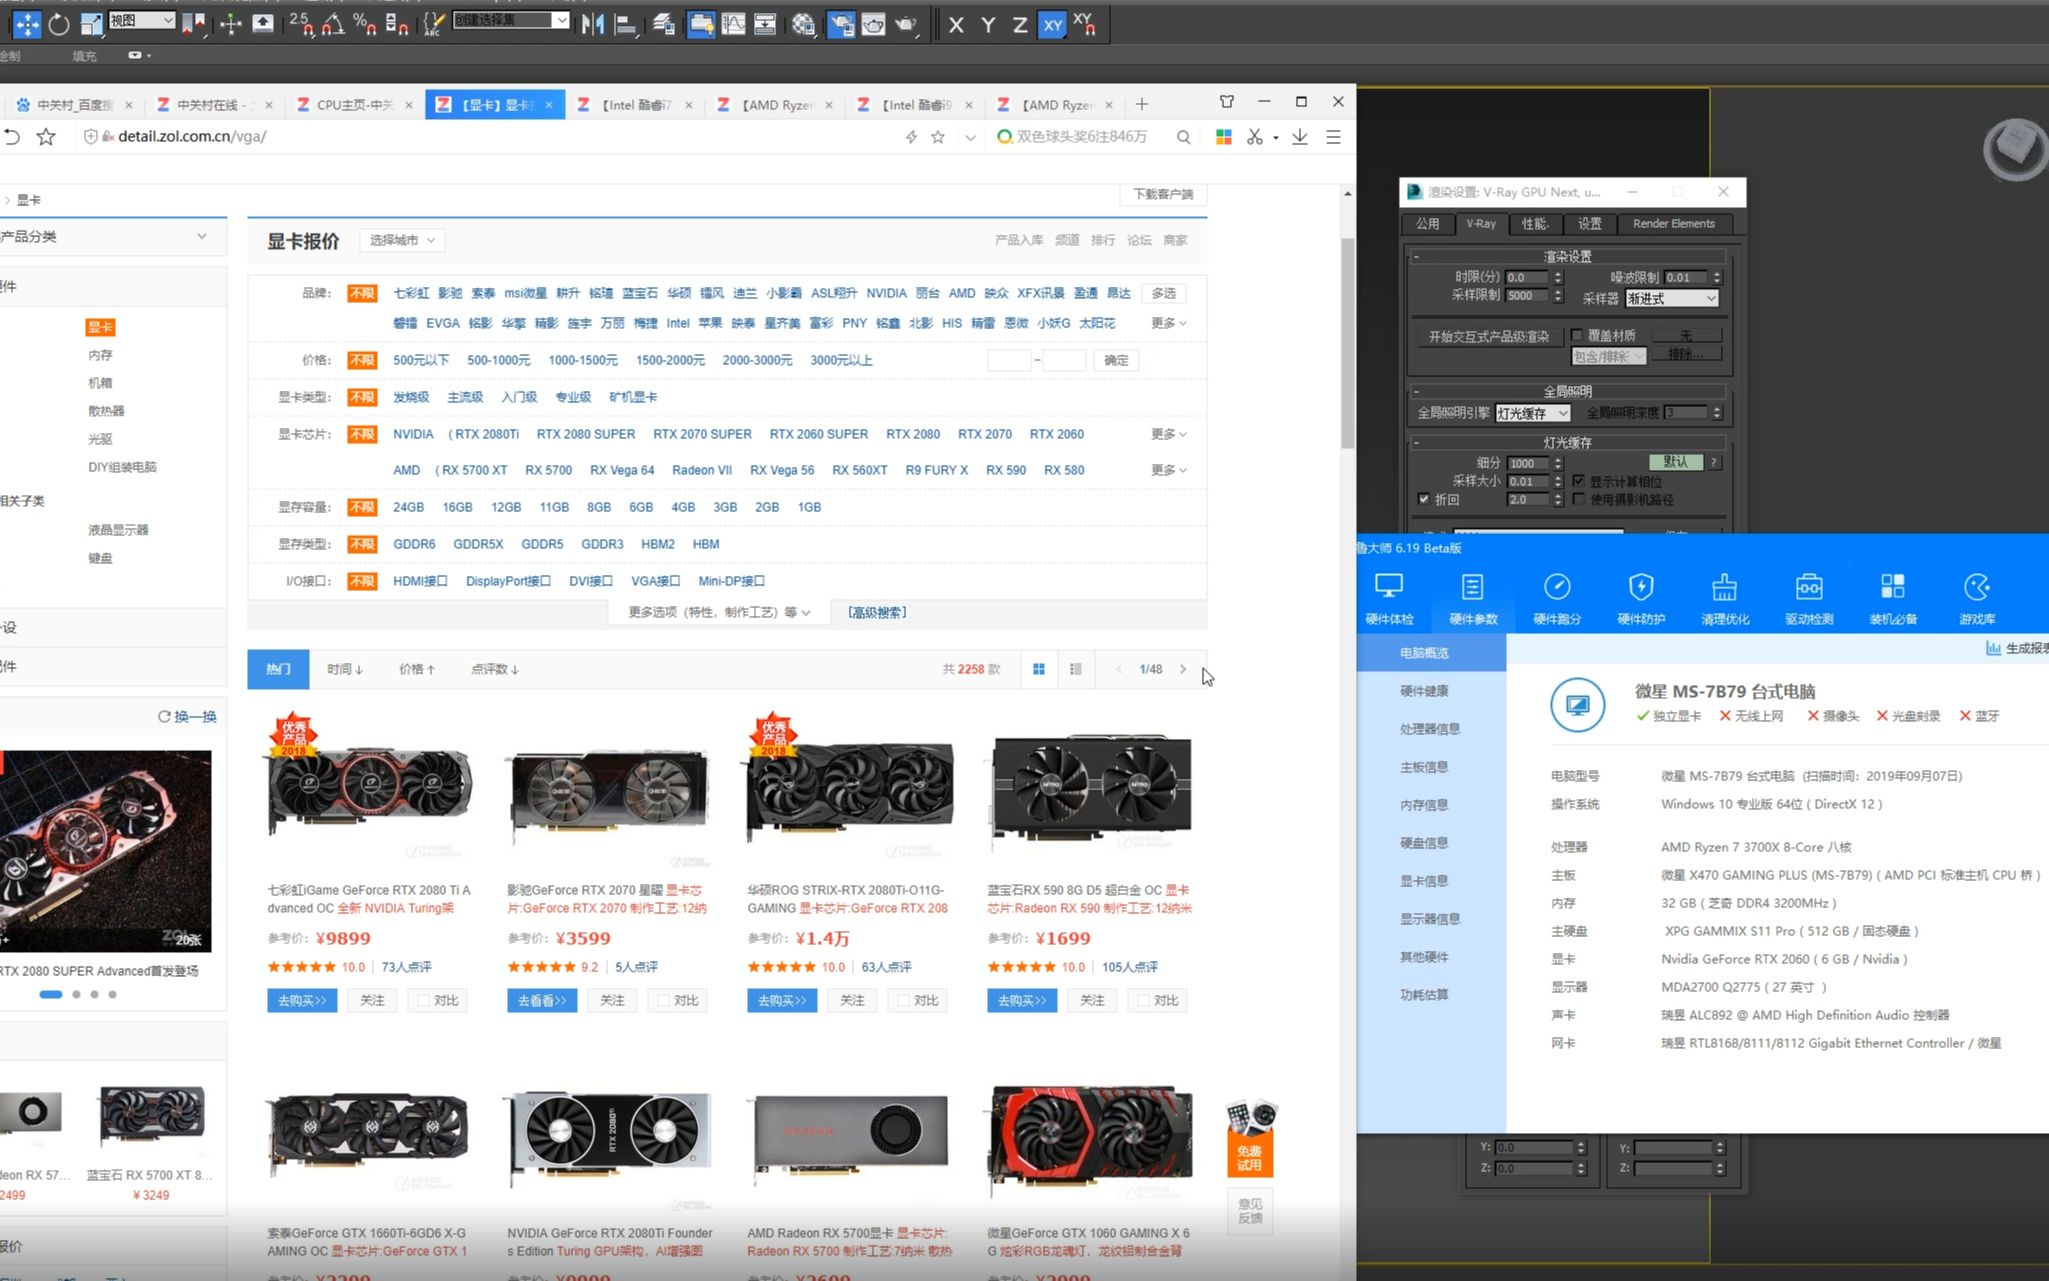Image resolution: width=2049 pixels, height=1281 pixels.
Task: Switch to the Render Elements tab
Action: (1673, 224)
